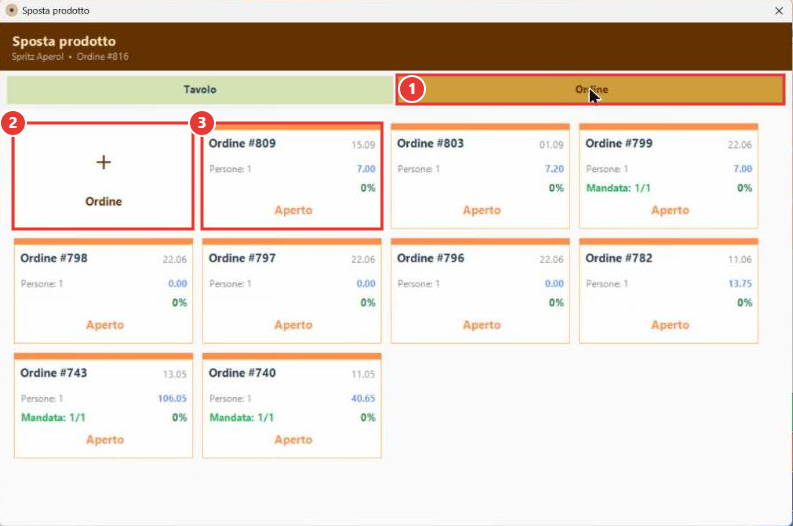Open order card Ordine #797

292,291
